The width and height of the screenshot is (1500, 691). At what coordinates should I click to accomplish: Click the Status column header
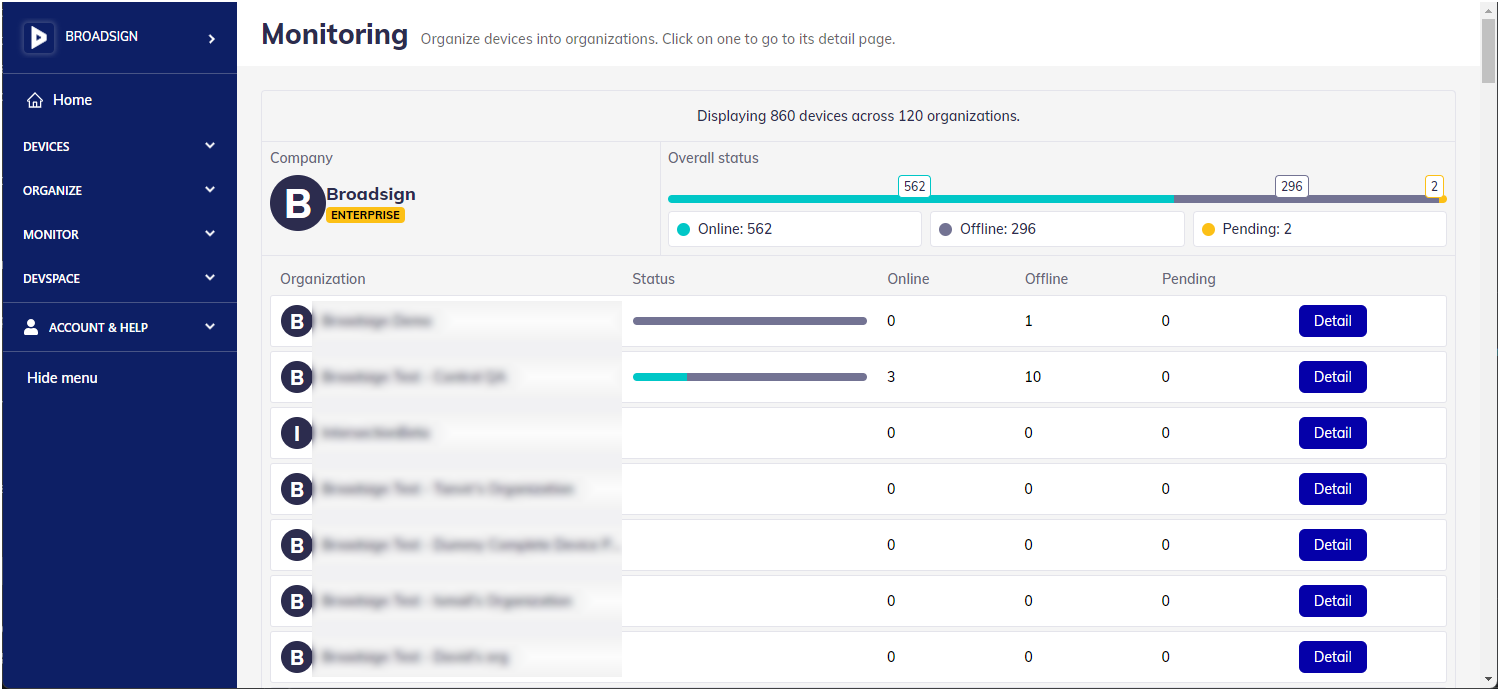[654, 279]
